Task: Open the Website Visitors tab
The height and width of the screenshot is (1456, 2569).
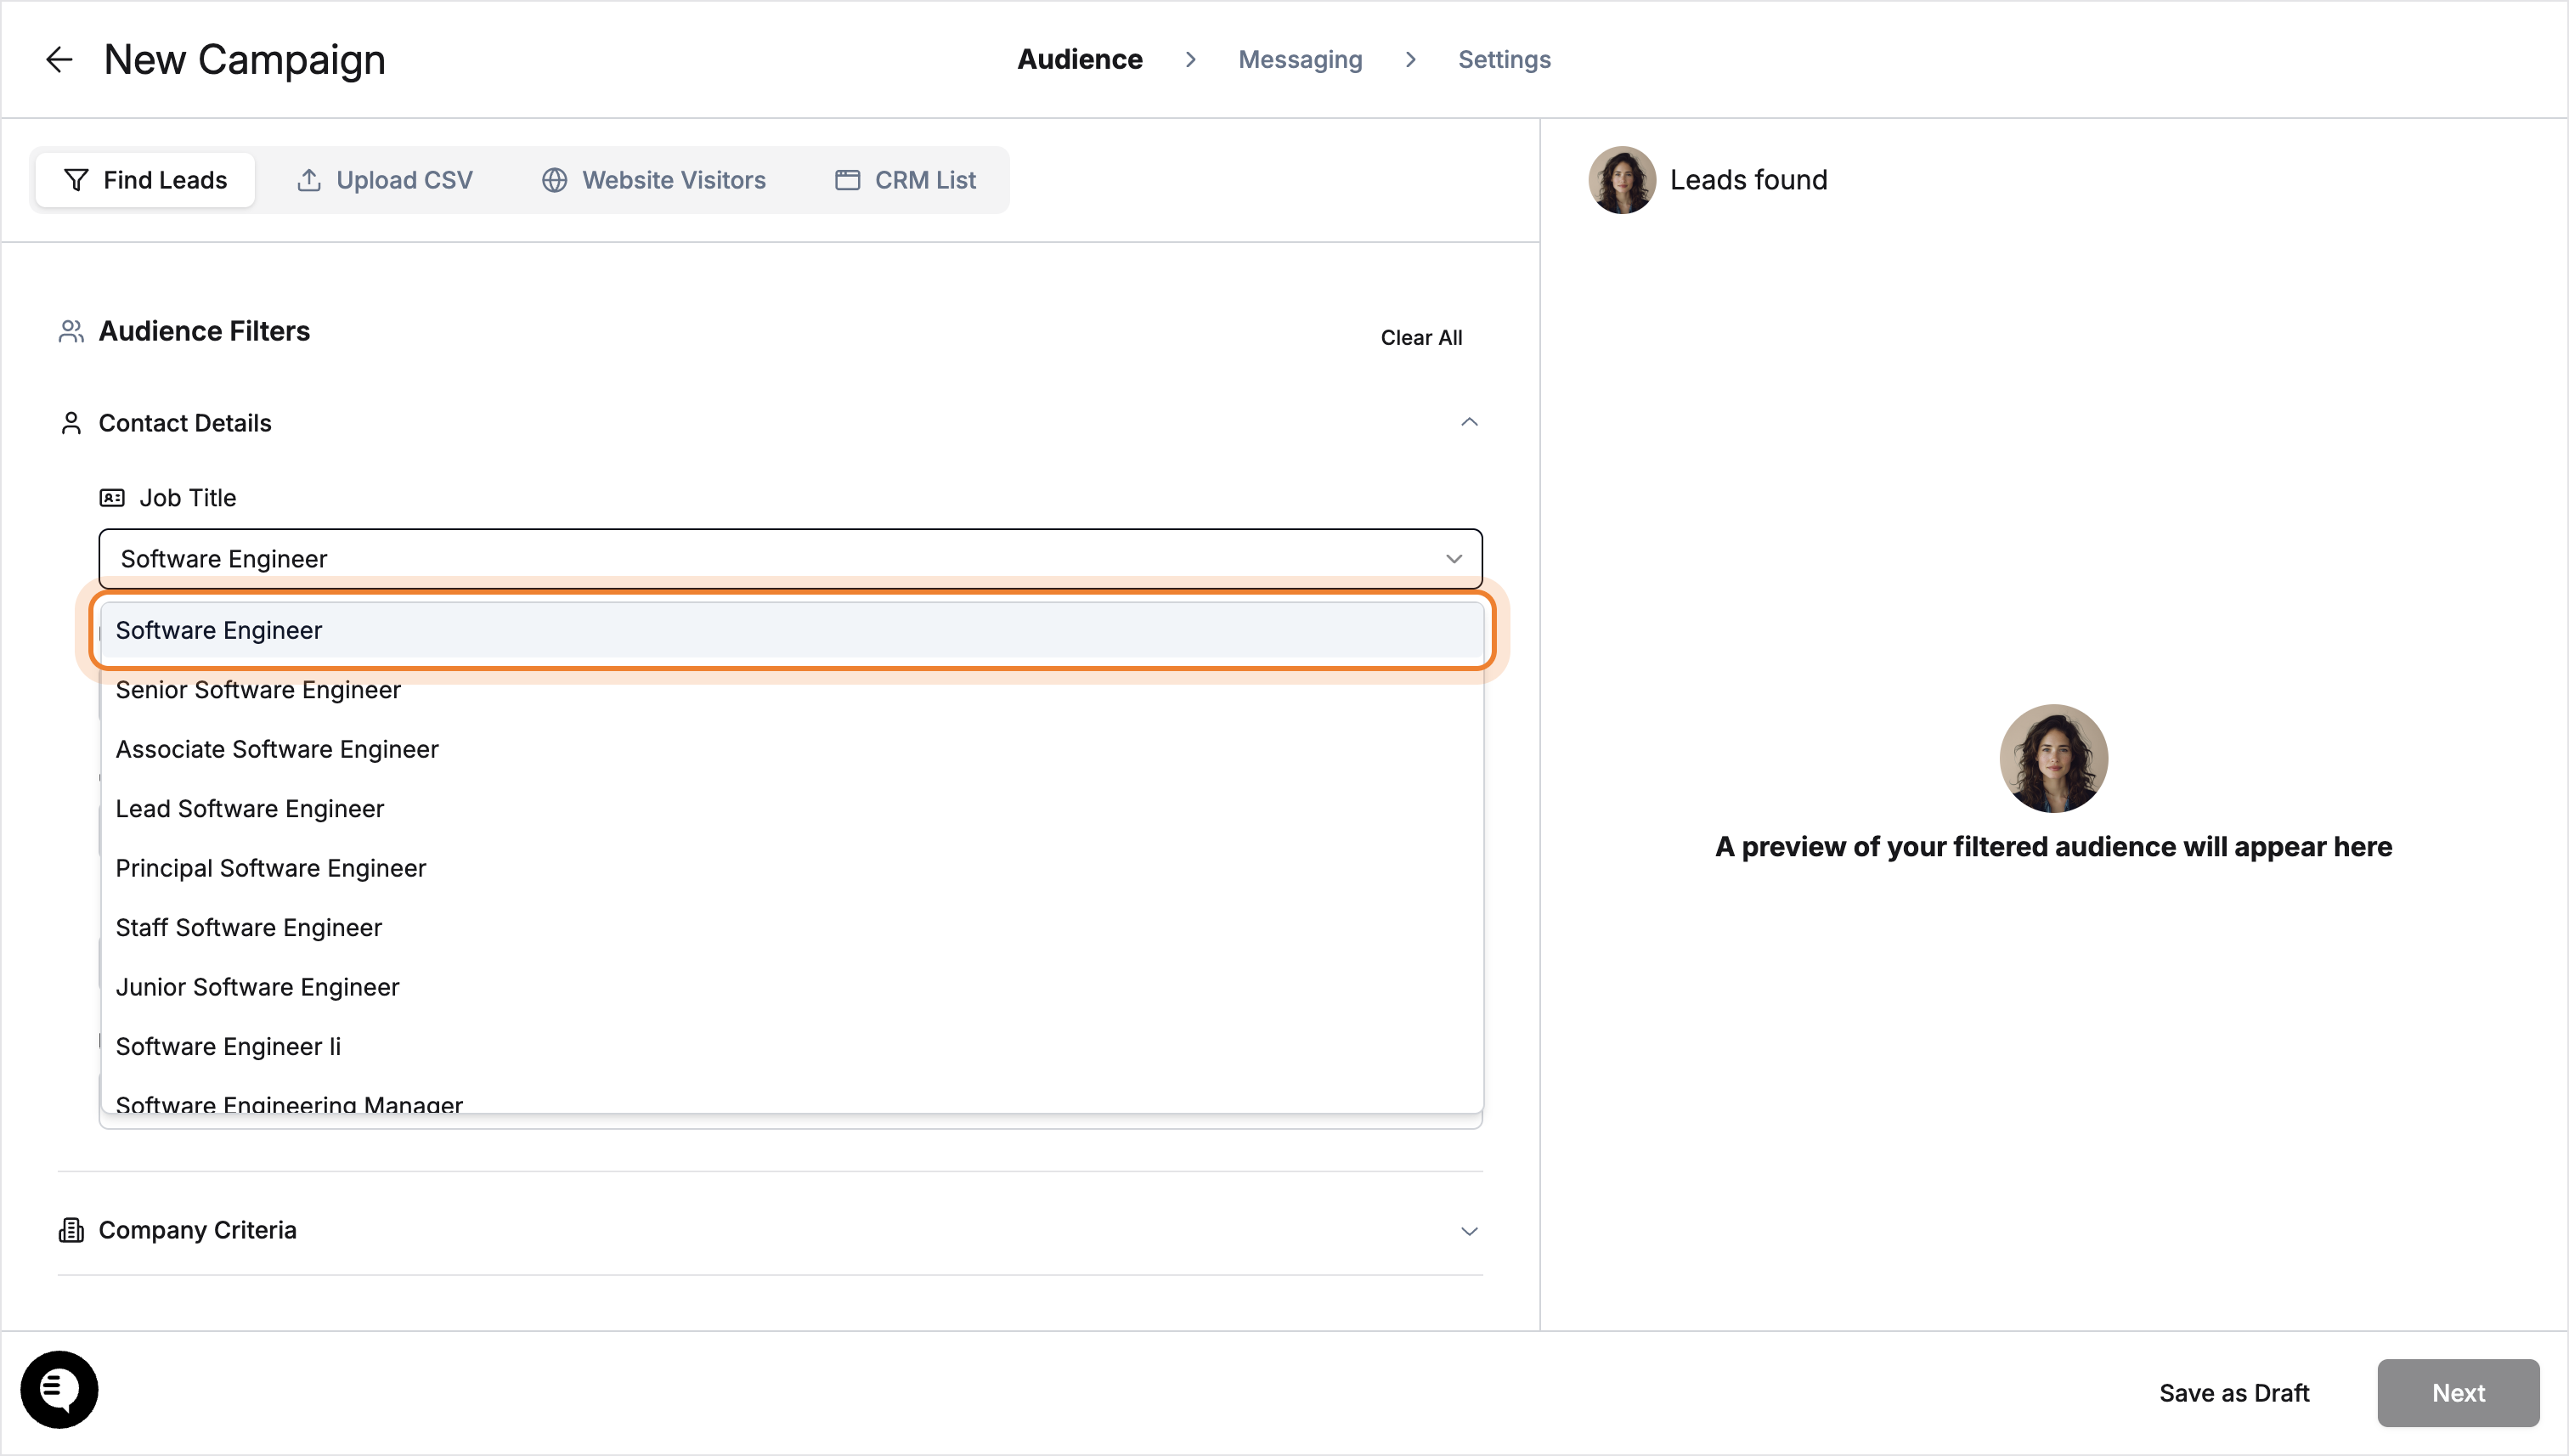Action: pyautogui.click(x=654, y=180)
